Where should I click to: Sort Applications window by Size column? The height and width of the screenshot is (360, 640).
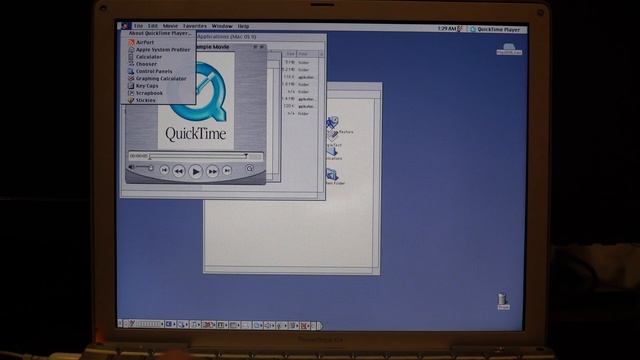(x=290, y=54)
